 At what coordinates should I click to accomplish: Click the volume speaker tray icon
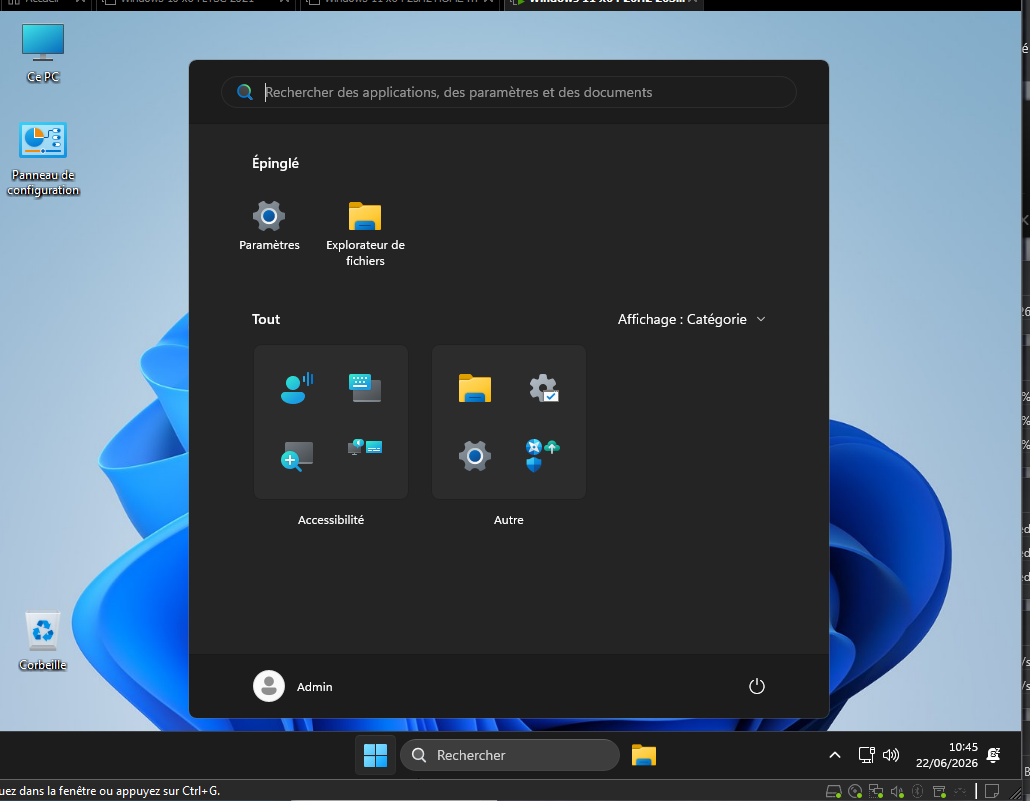[x=891, y=755]
